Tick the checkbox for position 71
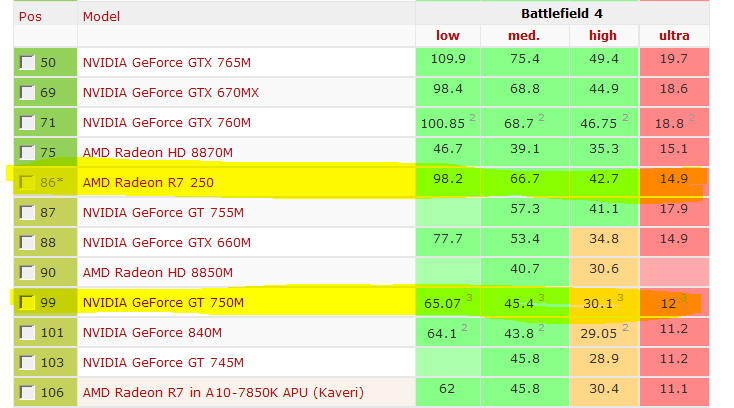The height and width of the screenshot is (408, 734). (27, 123)
